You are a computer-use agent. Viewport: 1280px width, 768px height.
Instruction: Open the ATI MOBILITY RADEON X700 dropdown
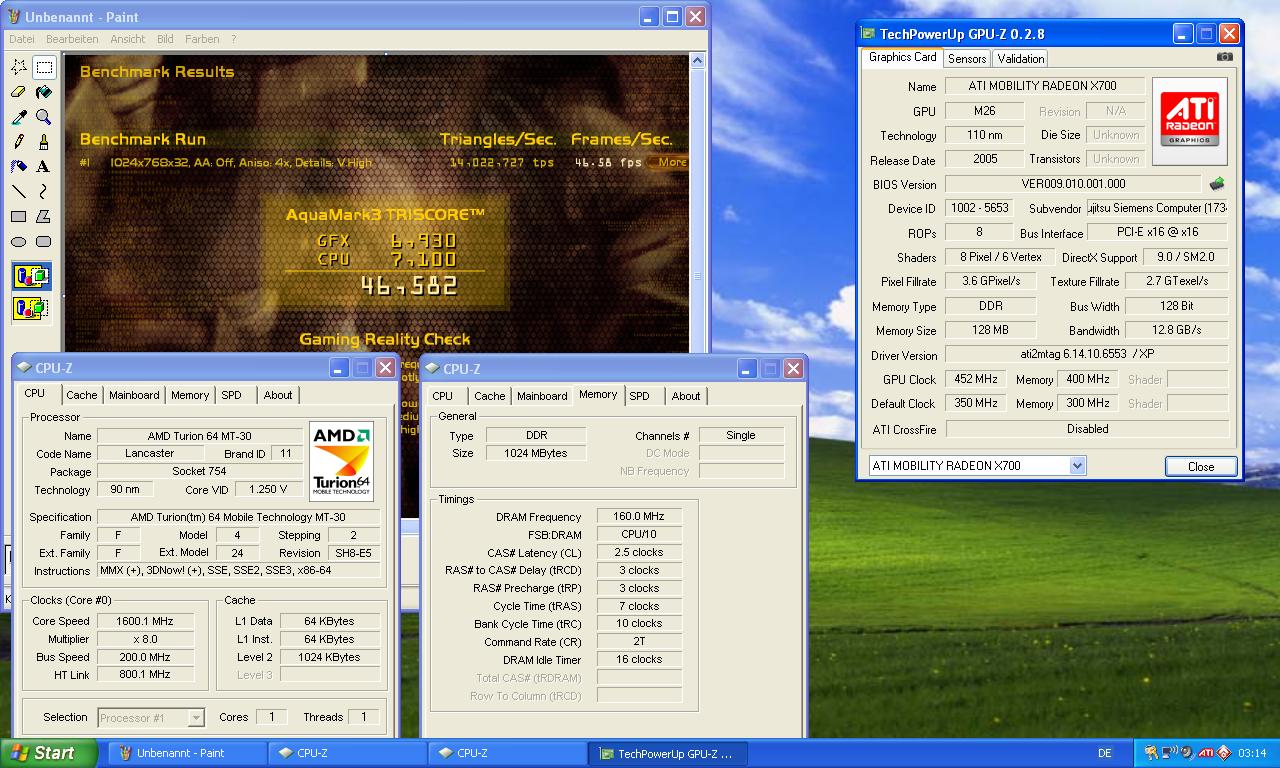coord(976,466)
